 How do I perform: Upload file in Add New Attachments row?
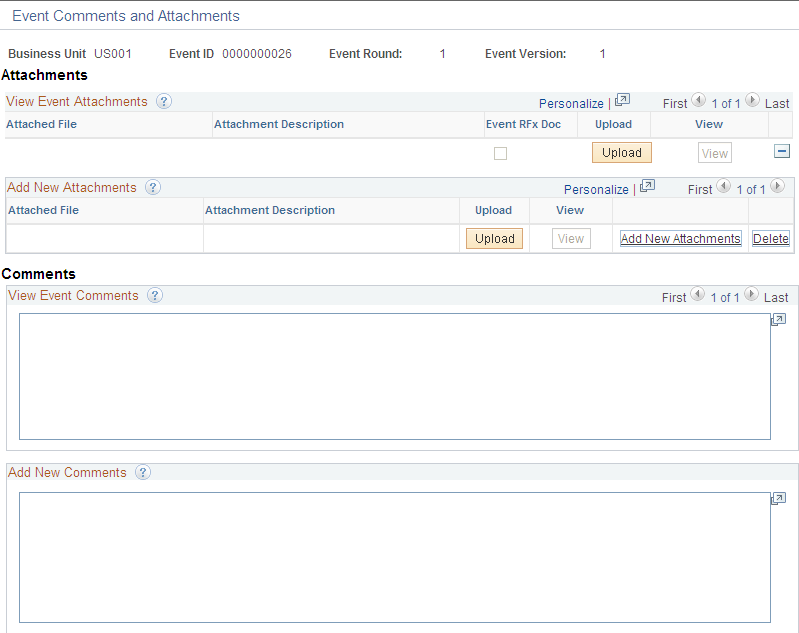coord(494,239)
